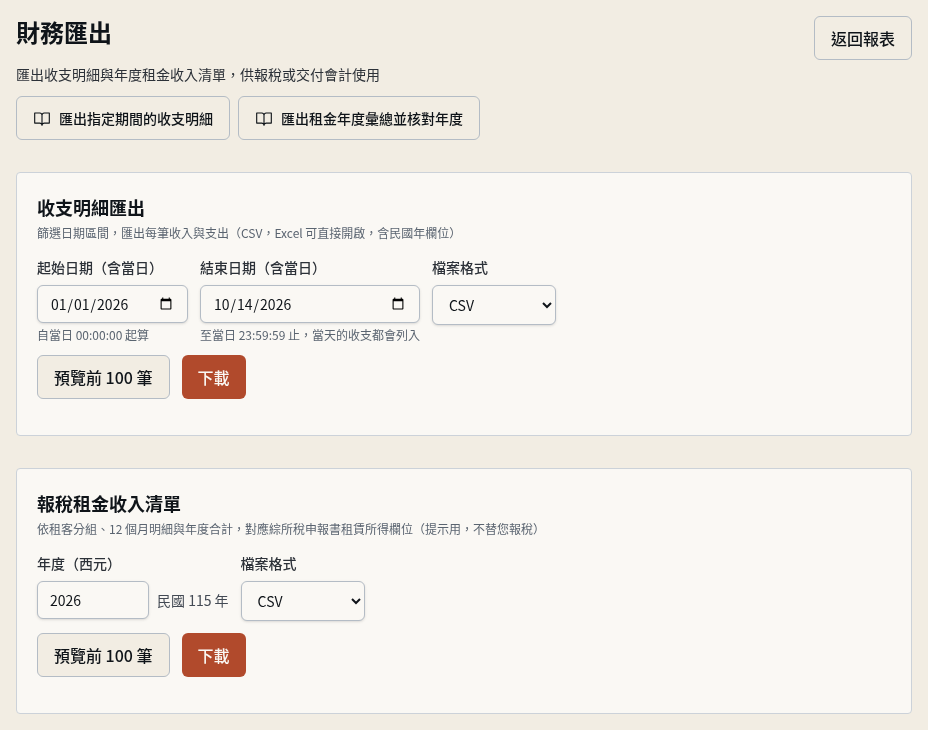Expand 檔案格式 dropdown in 報稅租金收入清單
This screenshot has width=928, height=730.
[x=302, y=601]
